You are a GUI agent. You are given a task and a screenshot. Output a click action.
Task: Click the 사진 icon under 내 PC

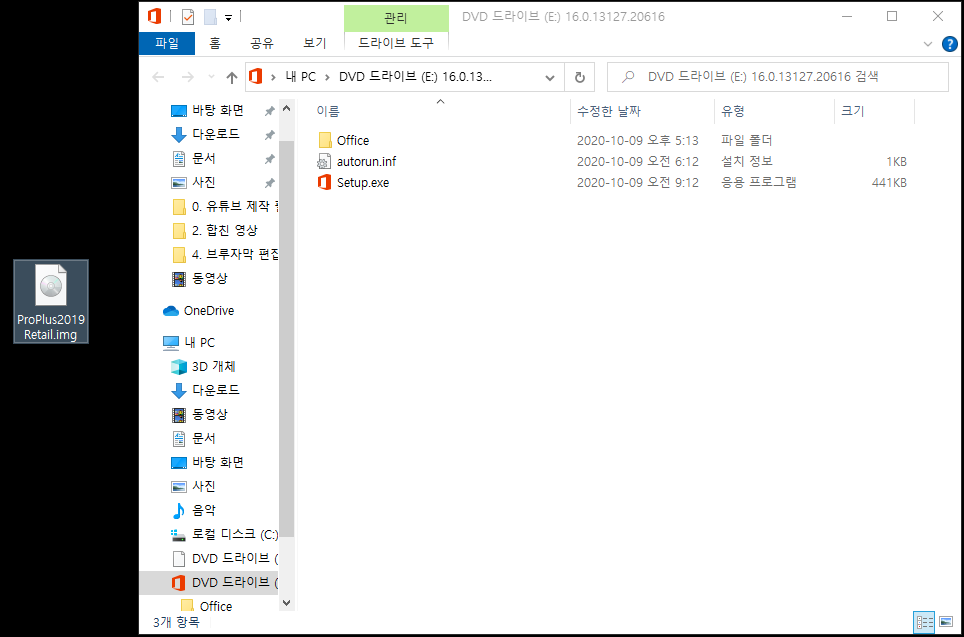pyautogui.click(x=178, y=486)
